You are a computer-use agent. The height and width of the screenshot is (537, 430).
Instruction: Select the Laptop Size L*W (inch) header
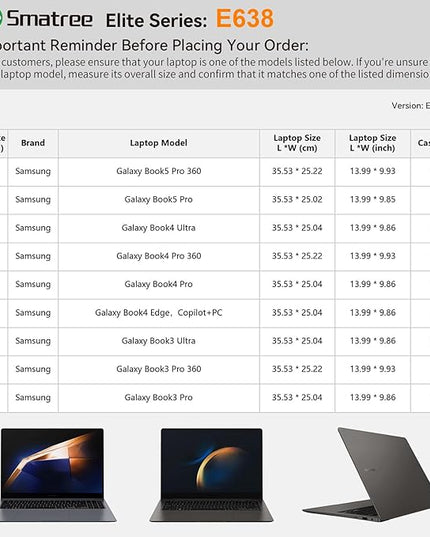[x=372, y=143]
